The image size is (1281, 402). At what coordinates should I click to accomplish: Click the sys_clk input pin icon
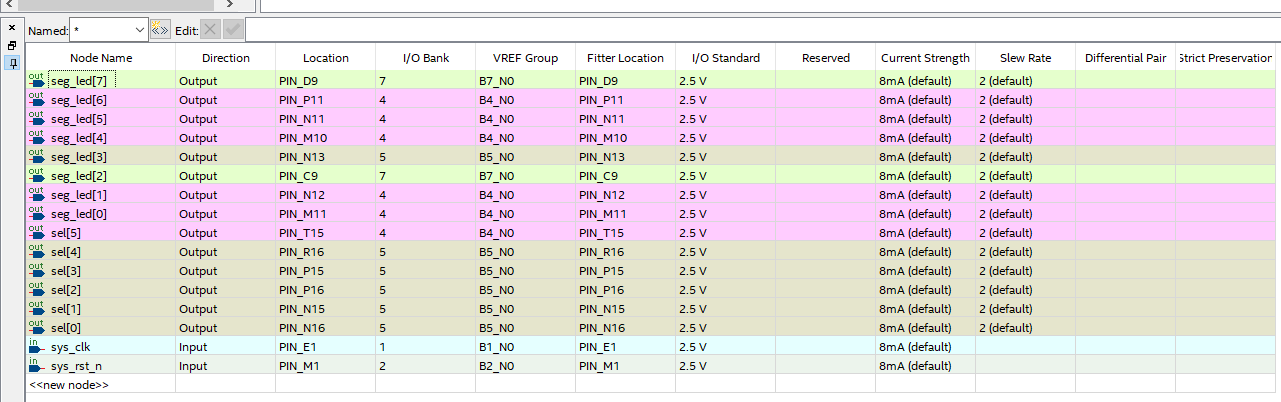(37, 347)
